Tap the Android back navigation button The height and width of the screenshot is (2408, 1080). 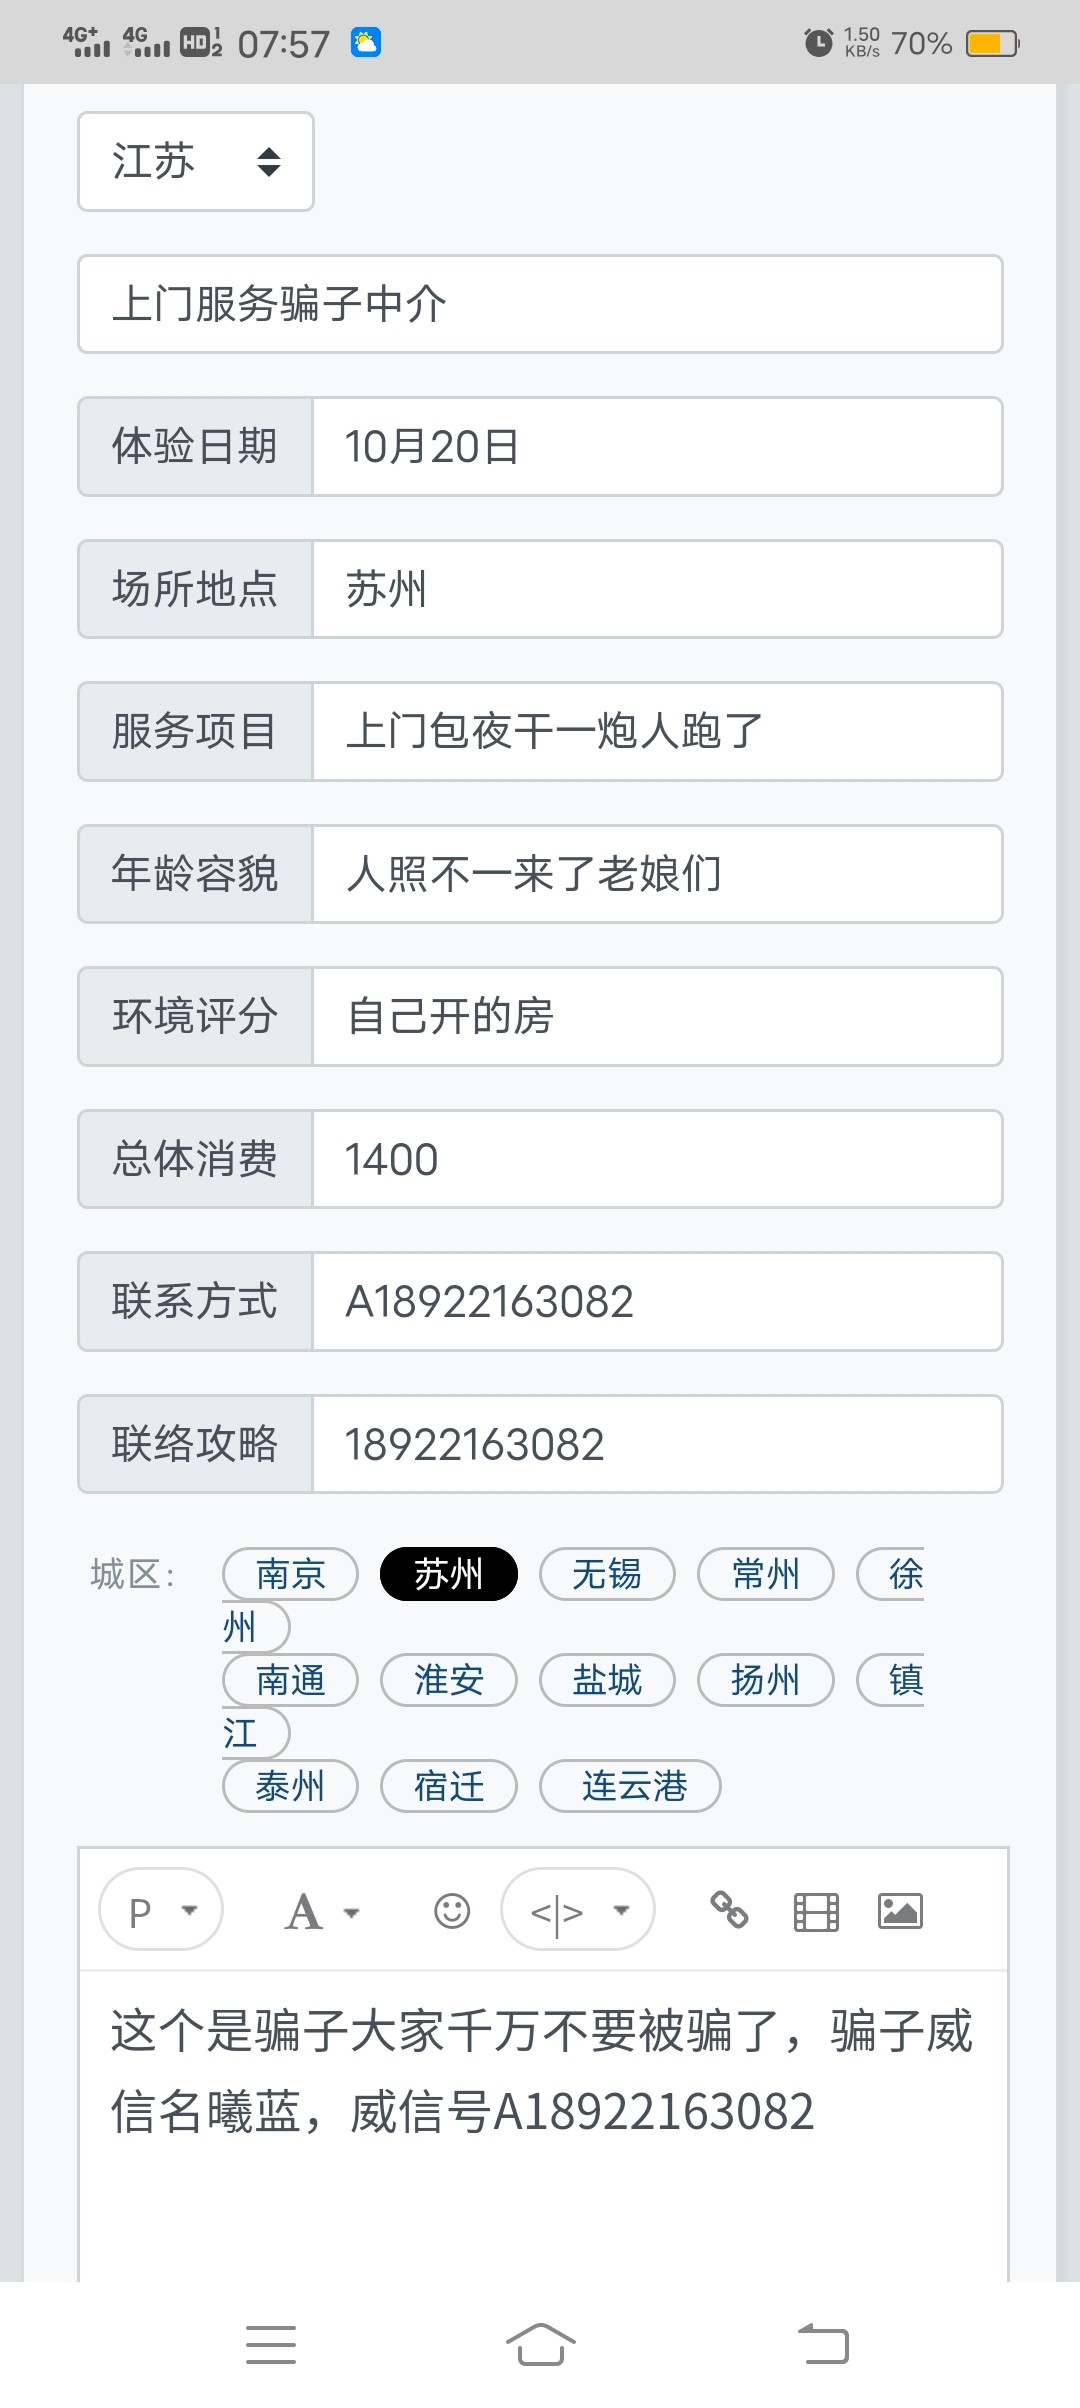[x=823, y=2344]
